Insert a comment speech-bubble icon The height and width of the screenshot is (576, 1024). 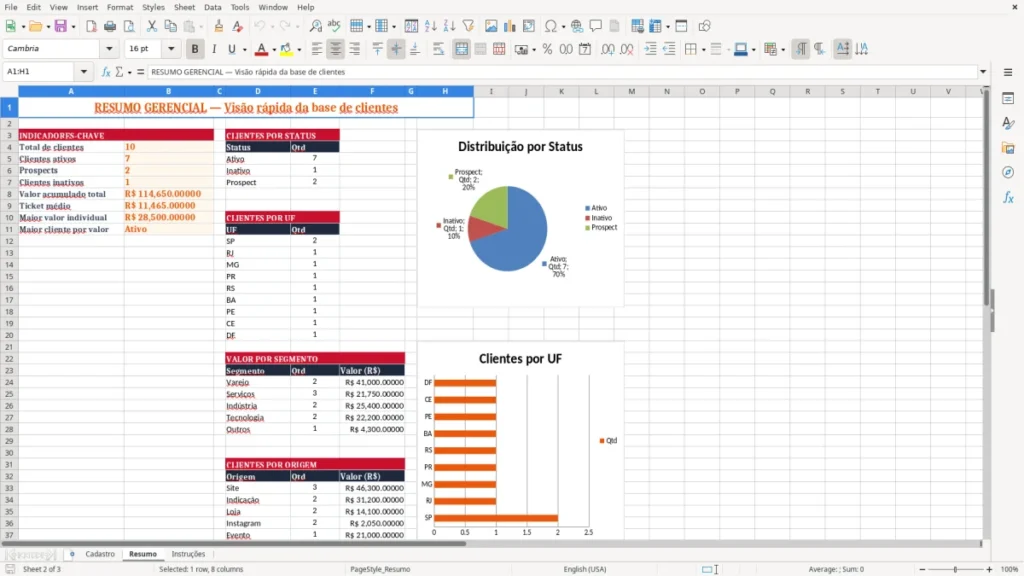coord(596,26)
